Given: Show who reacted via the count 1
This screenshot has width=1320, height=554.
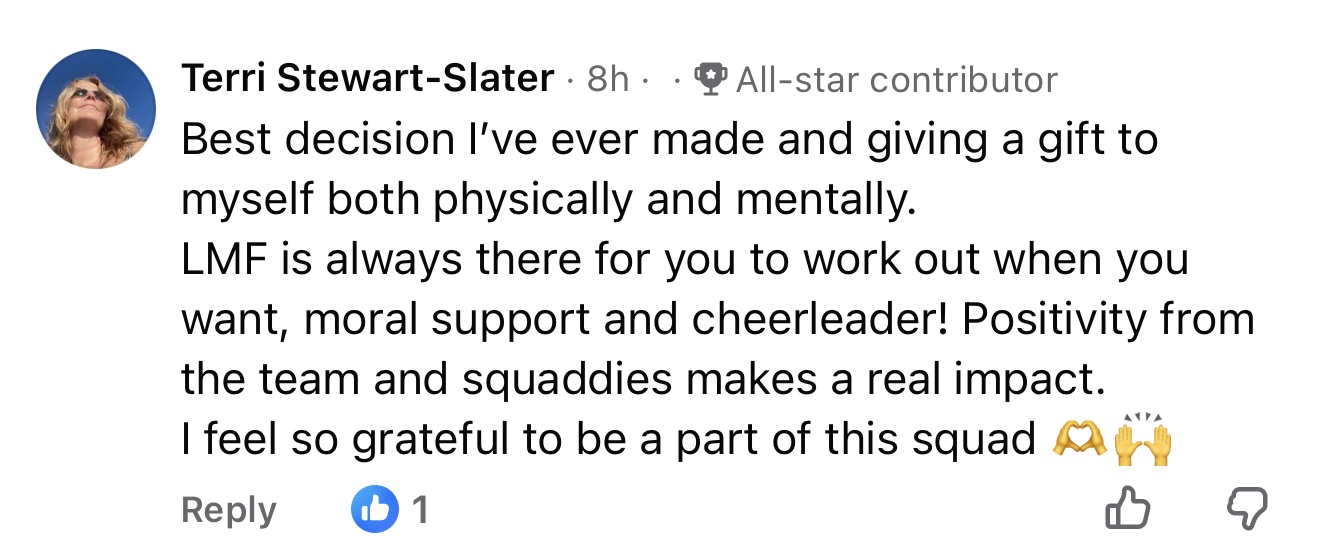Looking at the screenshot, I should pyautogui.click(x=420, y=510).
